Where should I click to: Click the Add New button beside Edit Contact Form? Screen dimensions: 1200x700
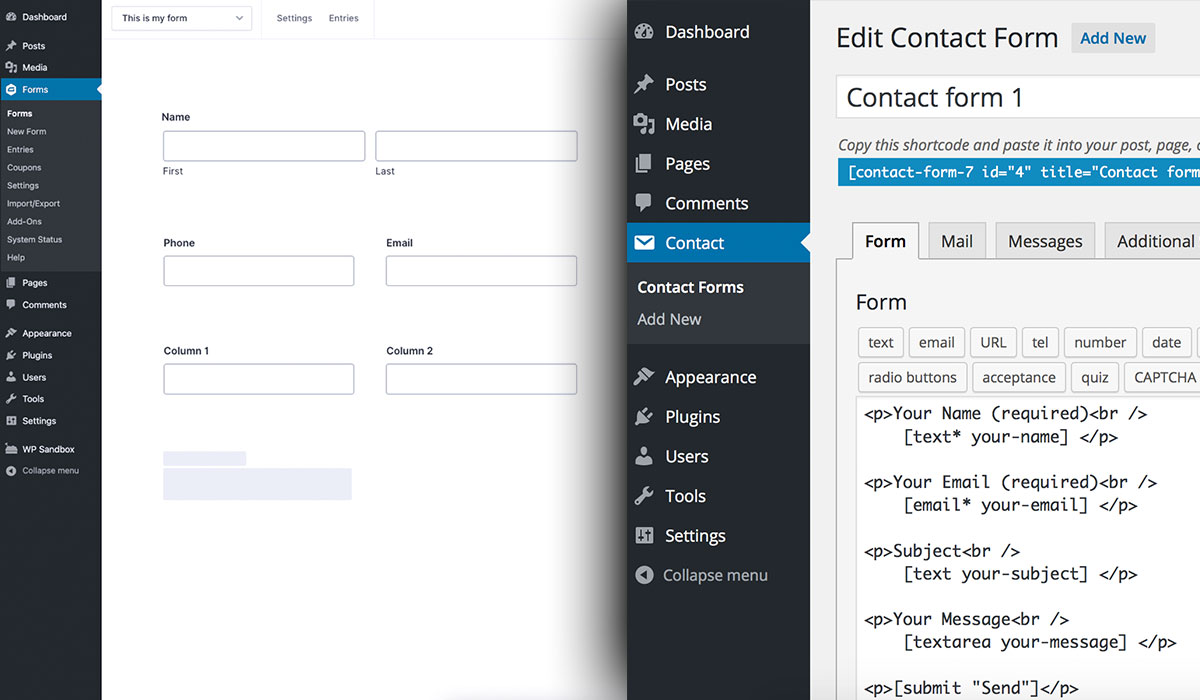click(1113, 37)
